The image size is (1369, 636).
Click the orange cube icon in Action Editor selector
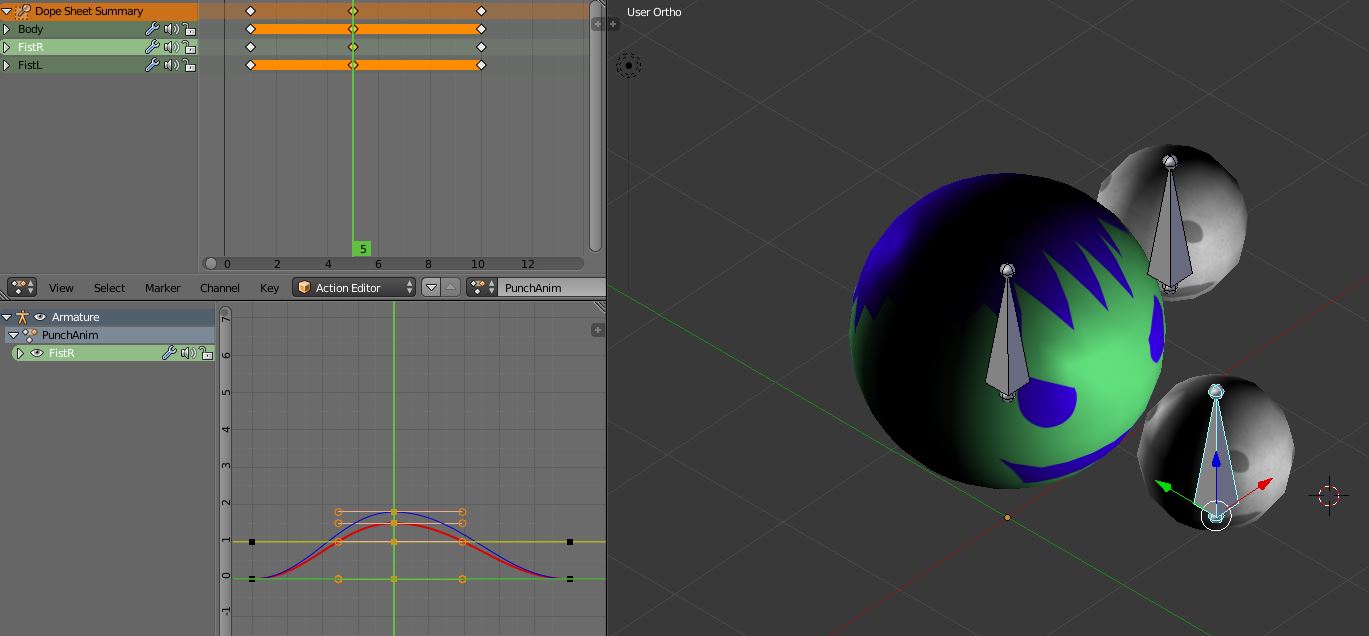click(304, 287)
